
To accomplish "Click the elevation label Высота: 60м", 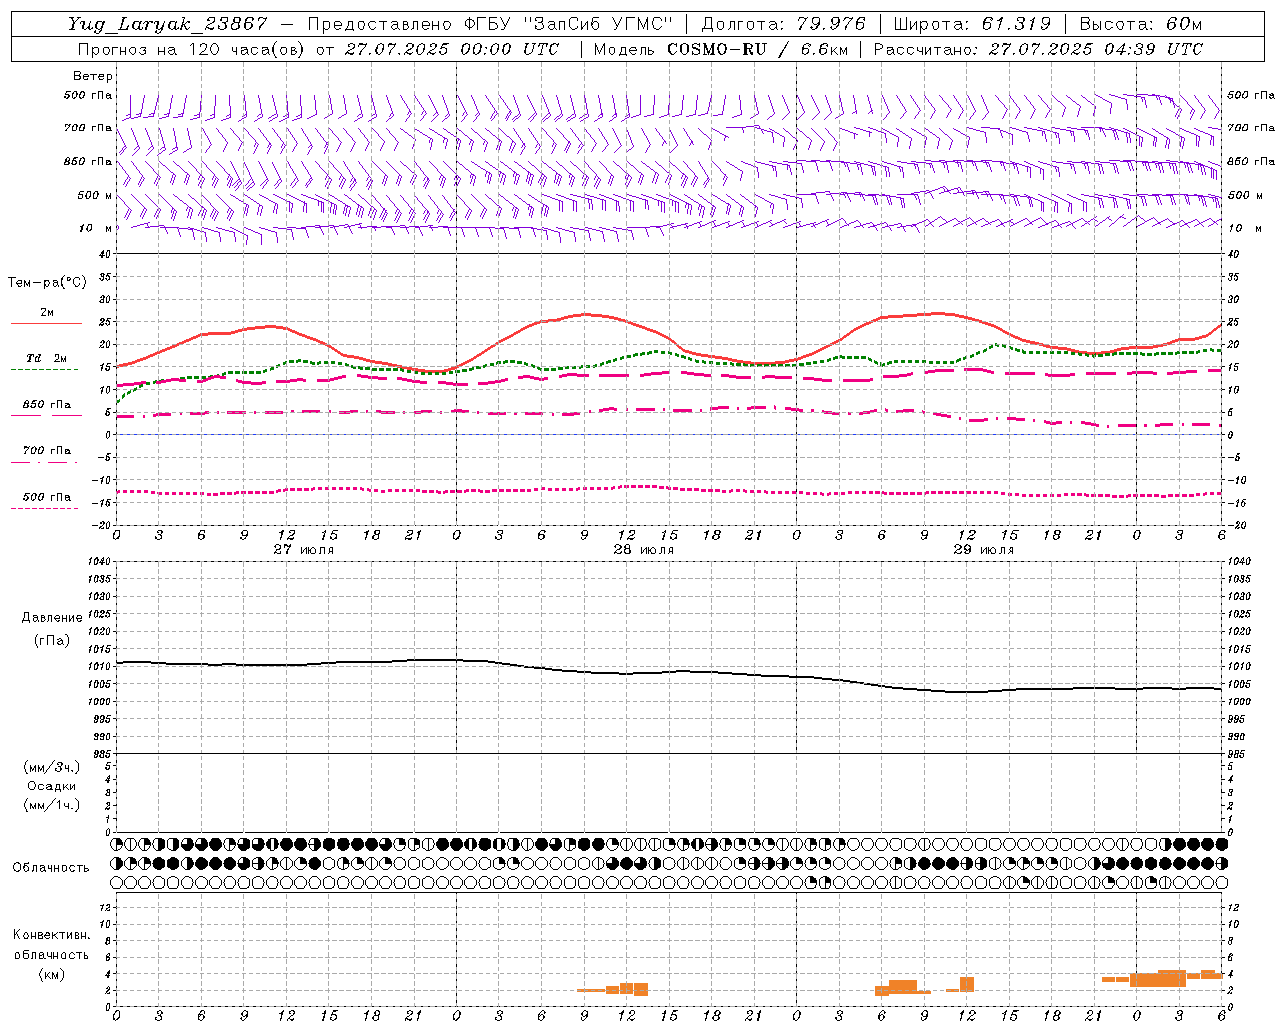I will [x=1141, y=24].
